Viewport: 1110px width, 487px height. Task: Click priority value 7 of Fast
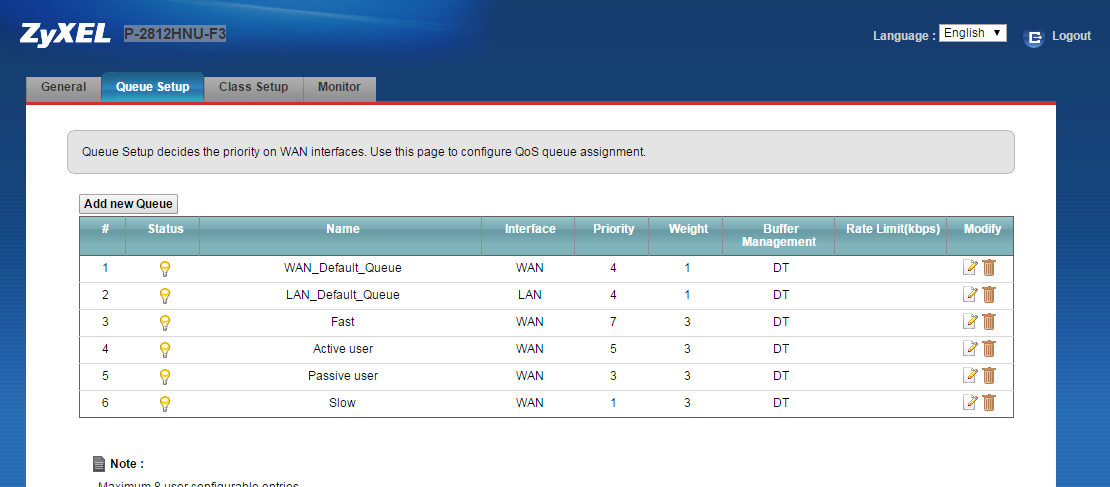point(613,322)
